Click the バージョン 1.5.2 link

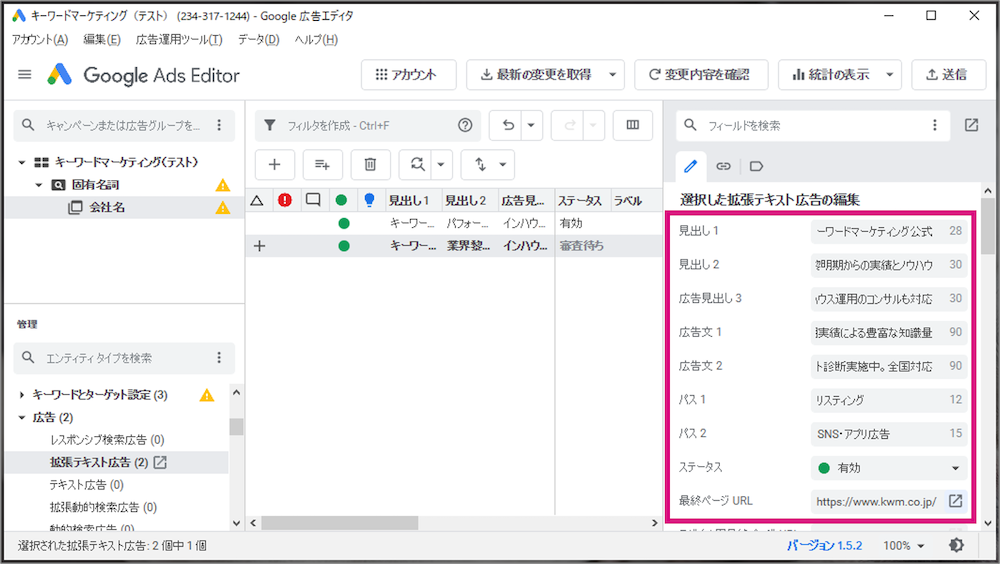824,545
